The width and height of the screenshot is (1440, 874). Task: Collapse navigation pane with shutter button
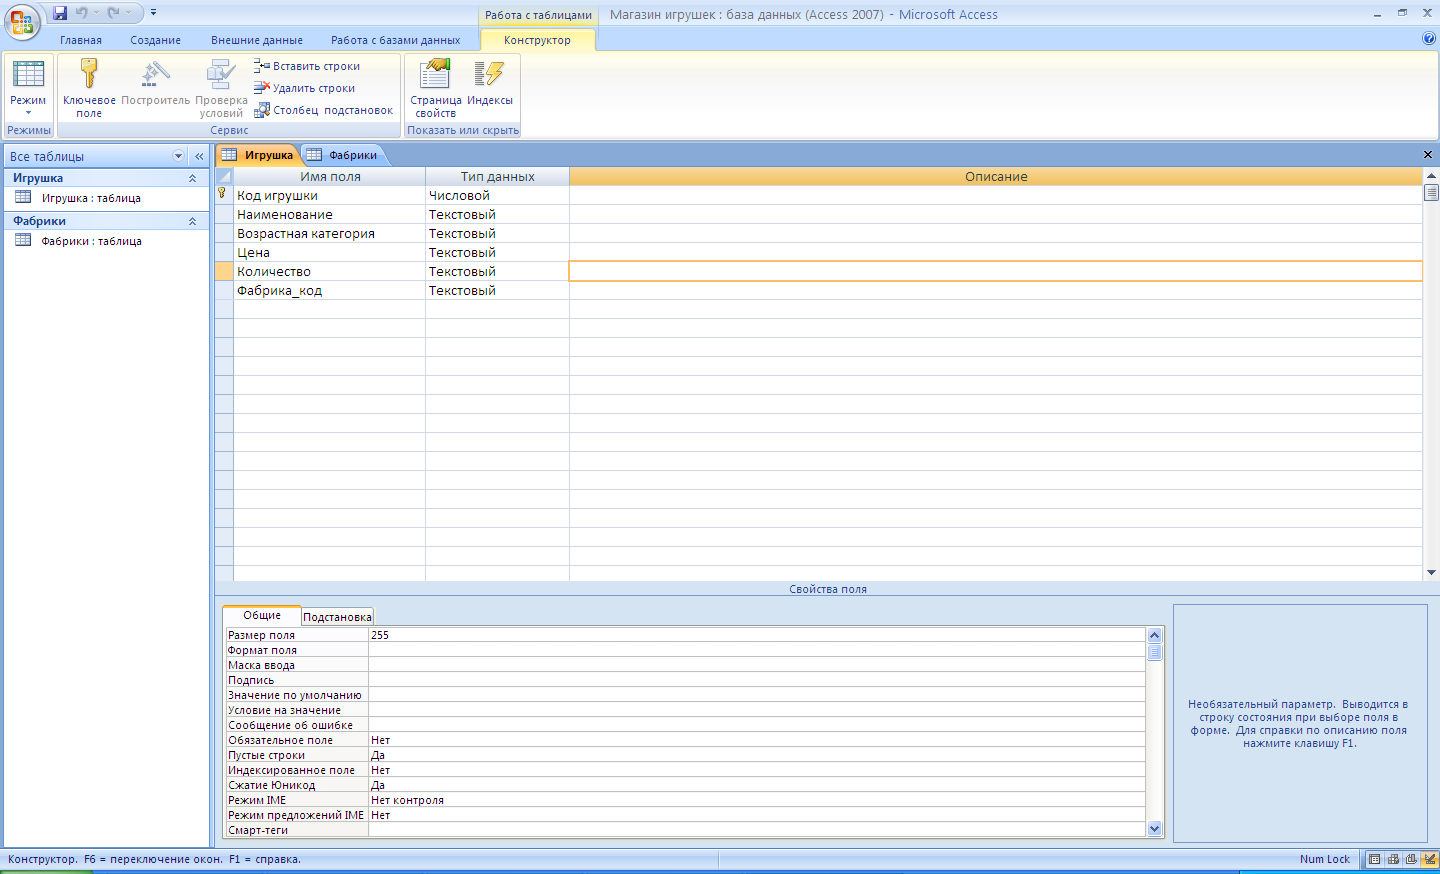click(199, 156)
